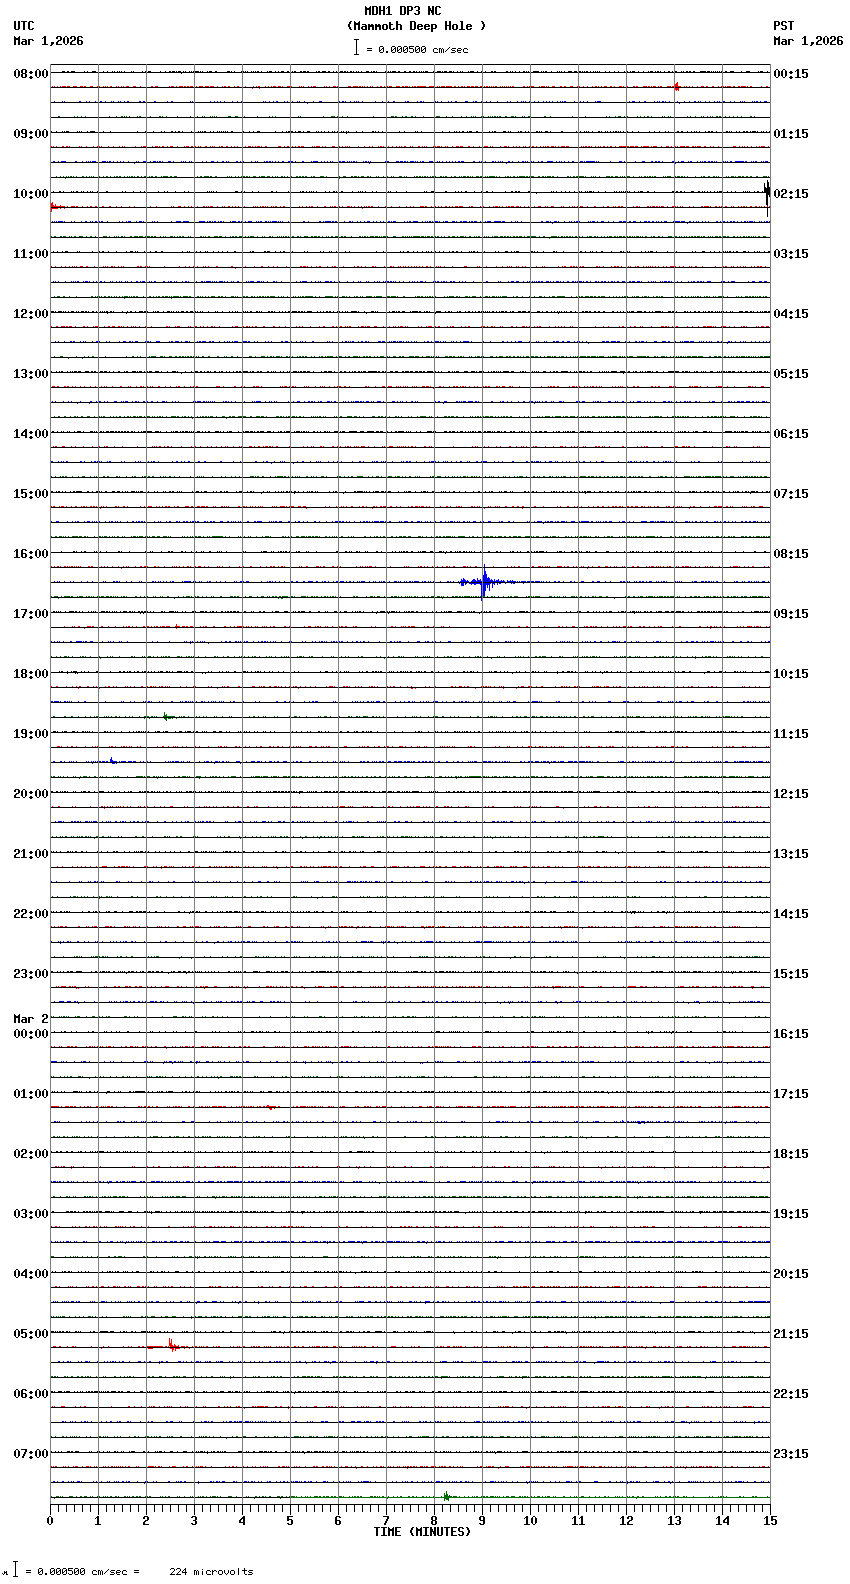Click the Mar 2 date change label
850x1584 pixels.
pyautogui.click(x=30, y=1019)
